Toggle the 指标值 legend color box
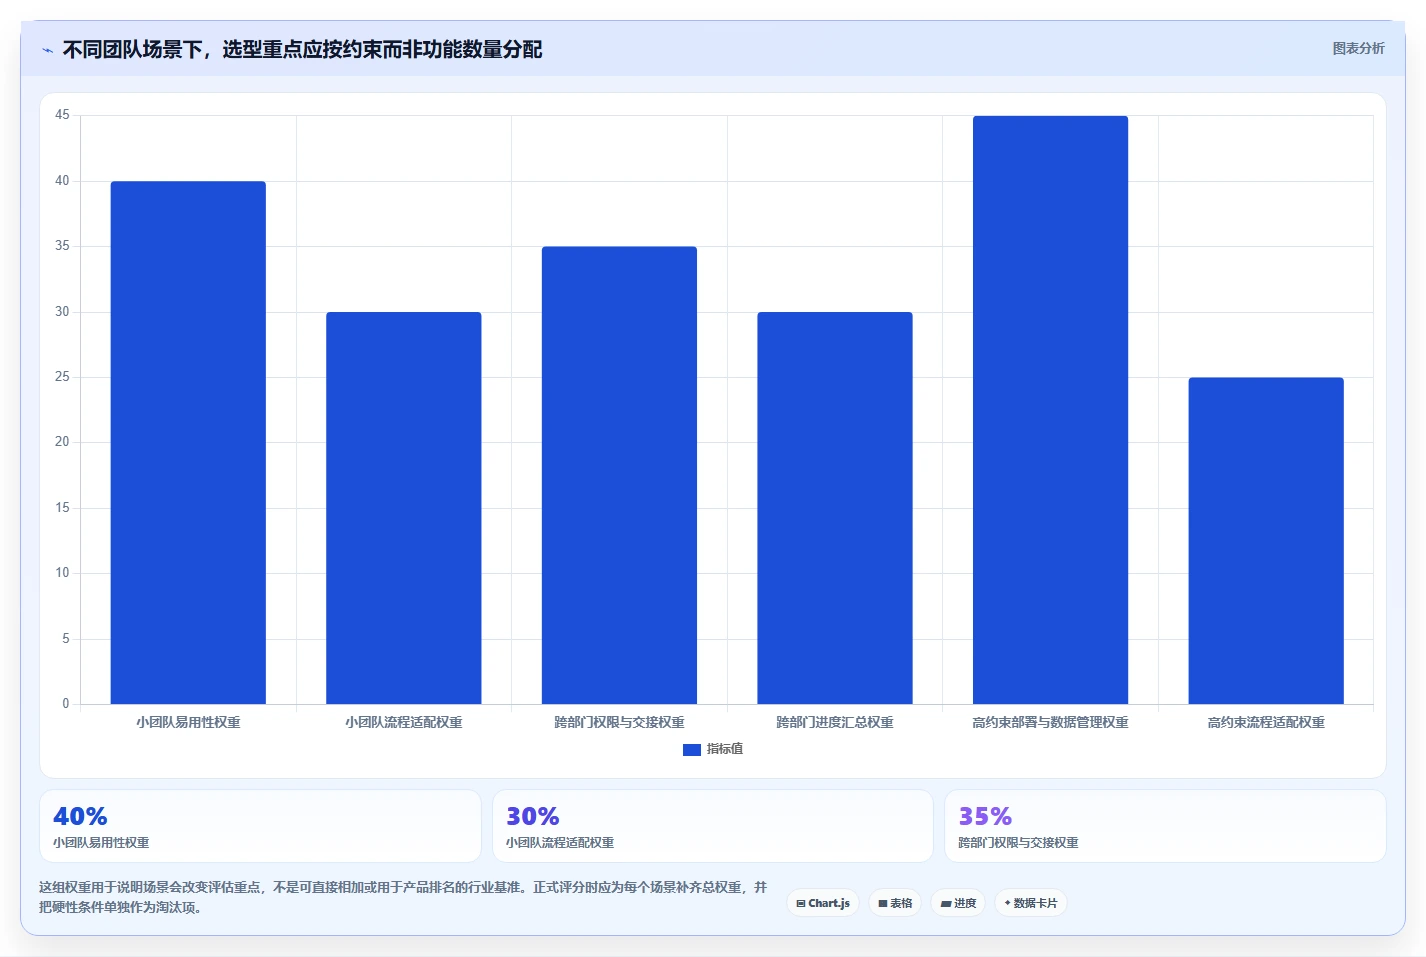The width and height of the screenshot is (1426, 957). 692,749
